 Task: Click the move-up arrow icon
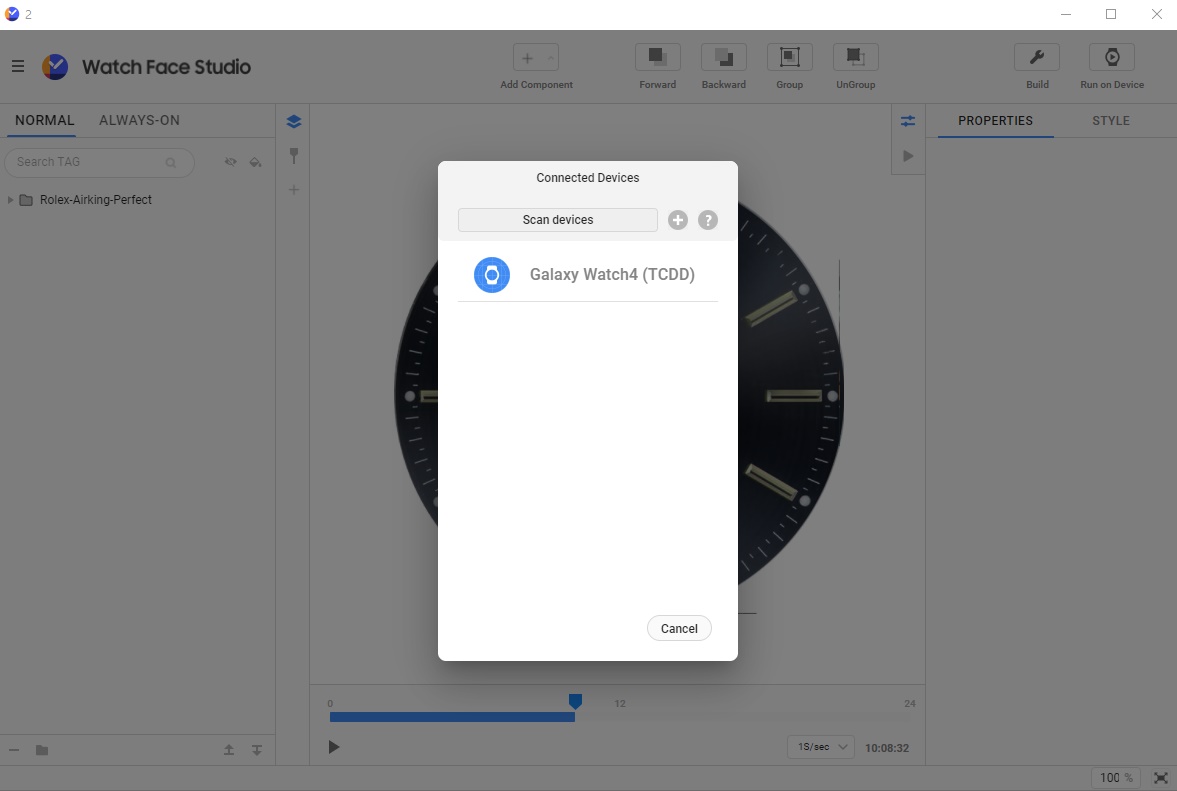pyautogui.click(x=229, y=750)
